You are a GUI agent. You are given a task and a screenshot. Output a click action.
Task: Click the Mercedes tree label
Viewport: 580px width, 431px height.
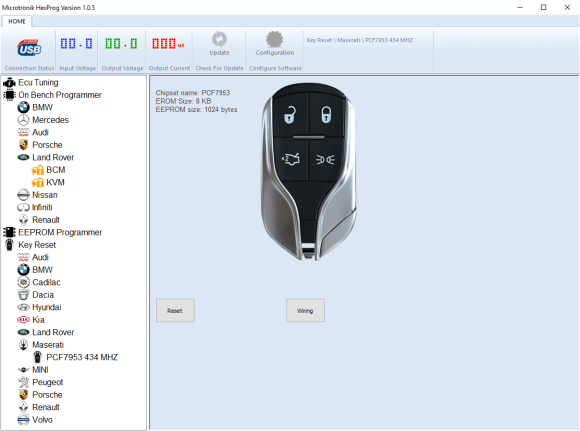click(x=50, y=120)
